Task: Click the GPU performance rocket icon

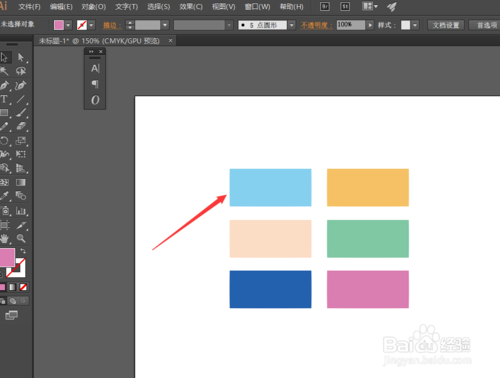Action: [392, 7]
